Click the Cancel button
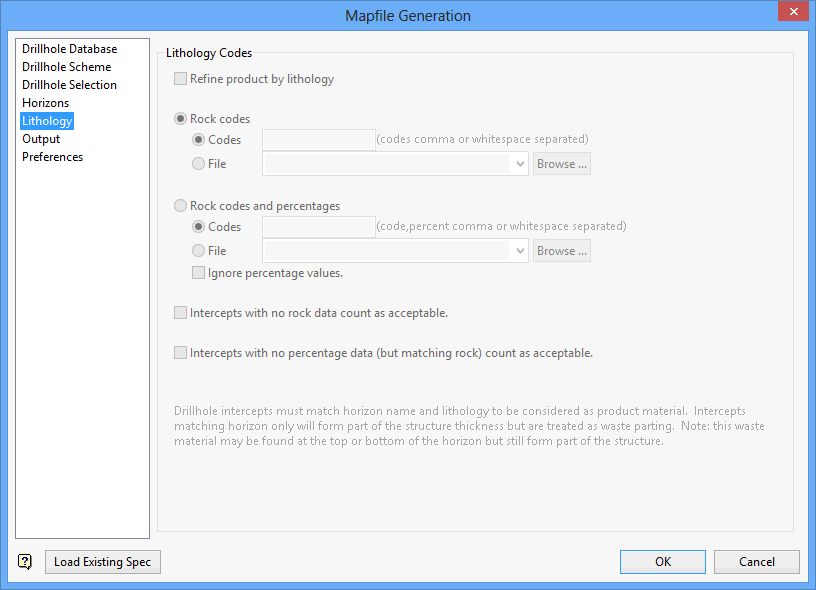816x590 pixels. pyautogui.click(x=756, y=562)
